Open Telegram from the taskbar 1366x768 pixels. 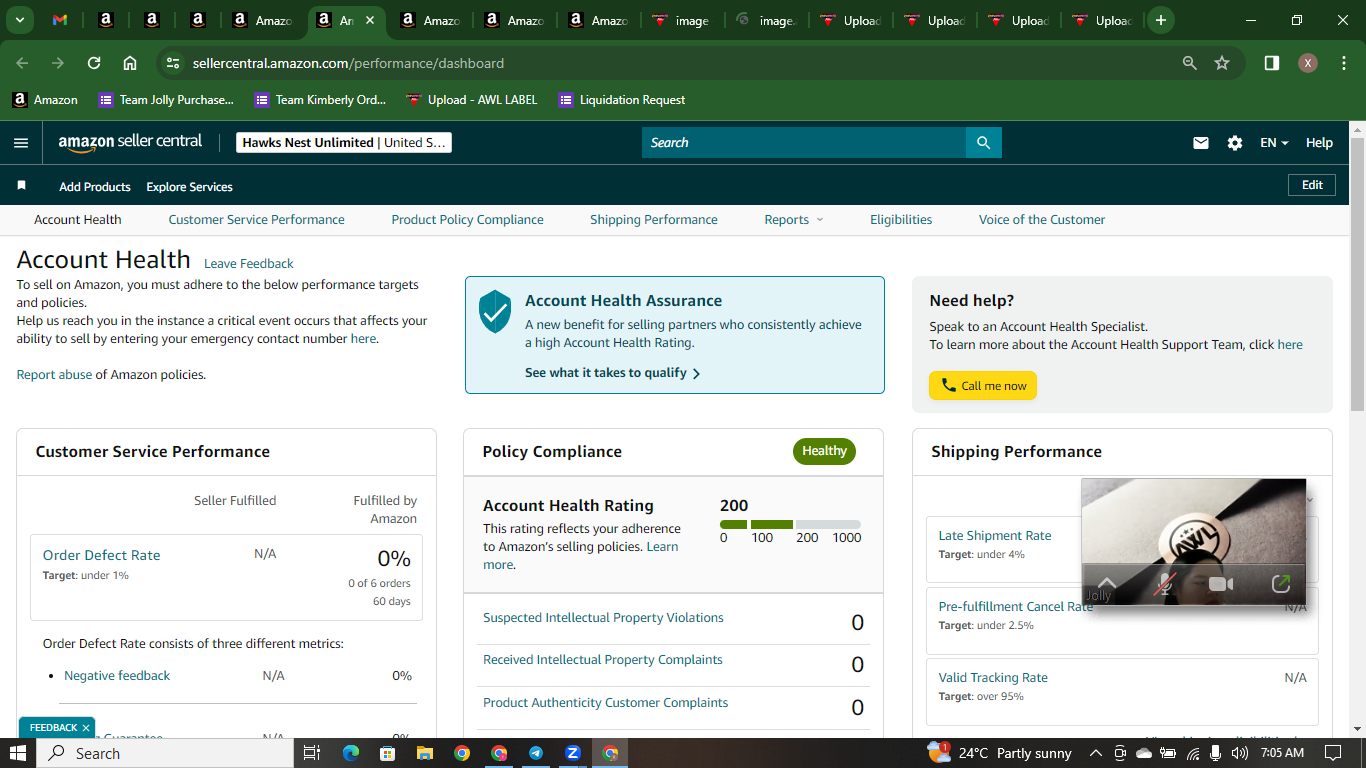pyautogui.click(x=536, y=753)
